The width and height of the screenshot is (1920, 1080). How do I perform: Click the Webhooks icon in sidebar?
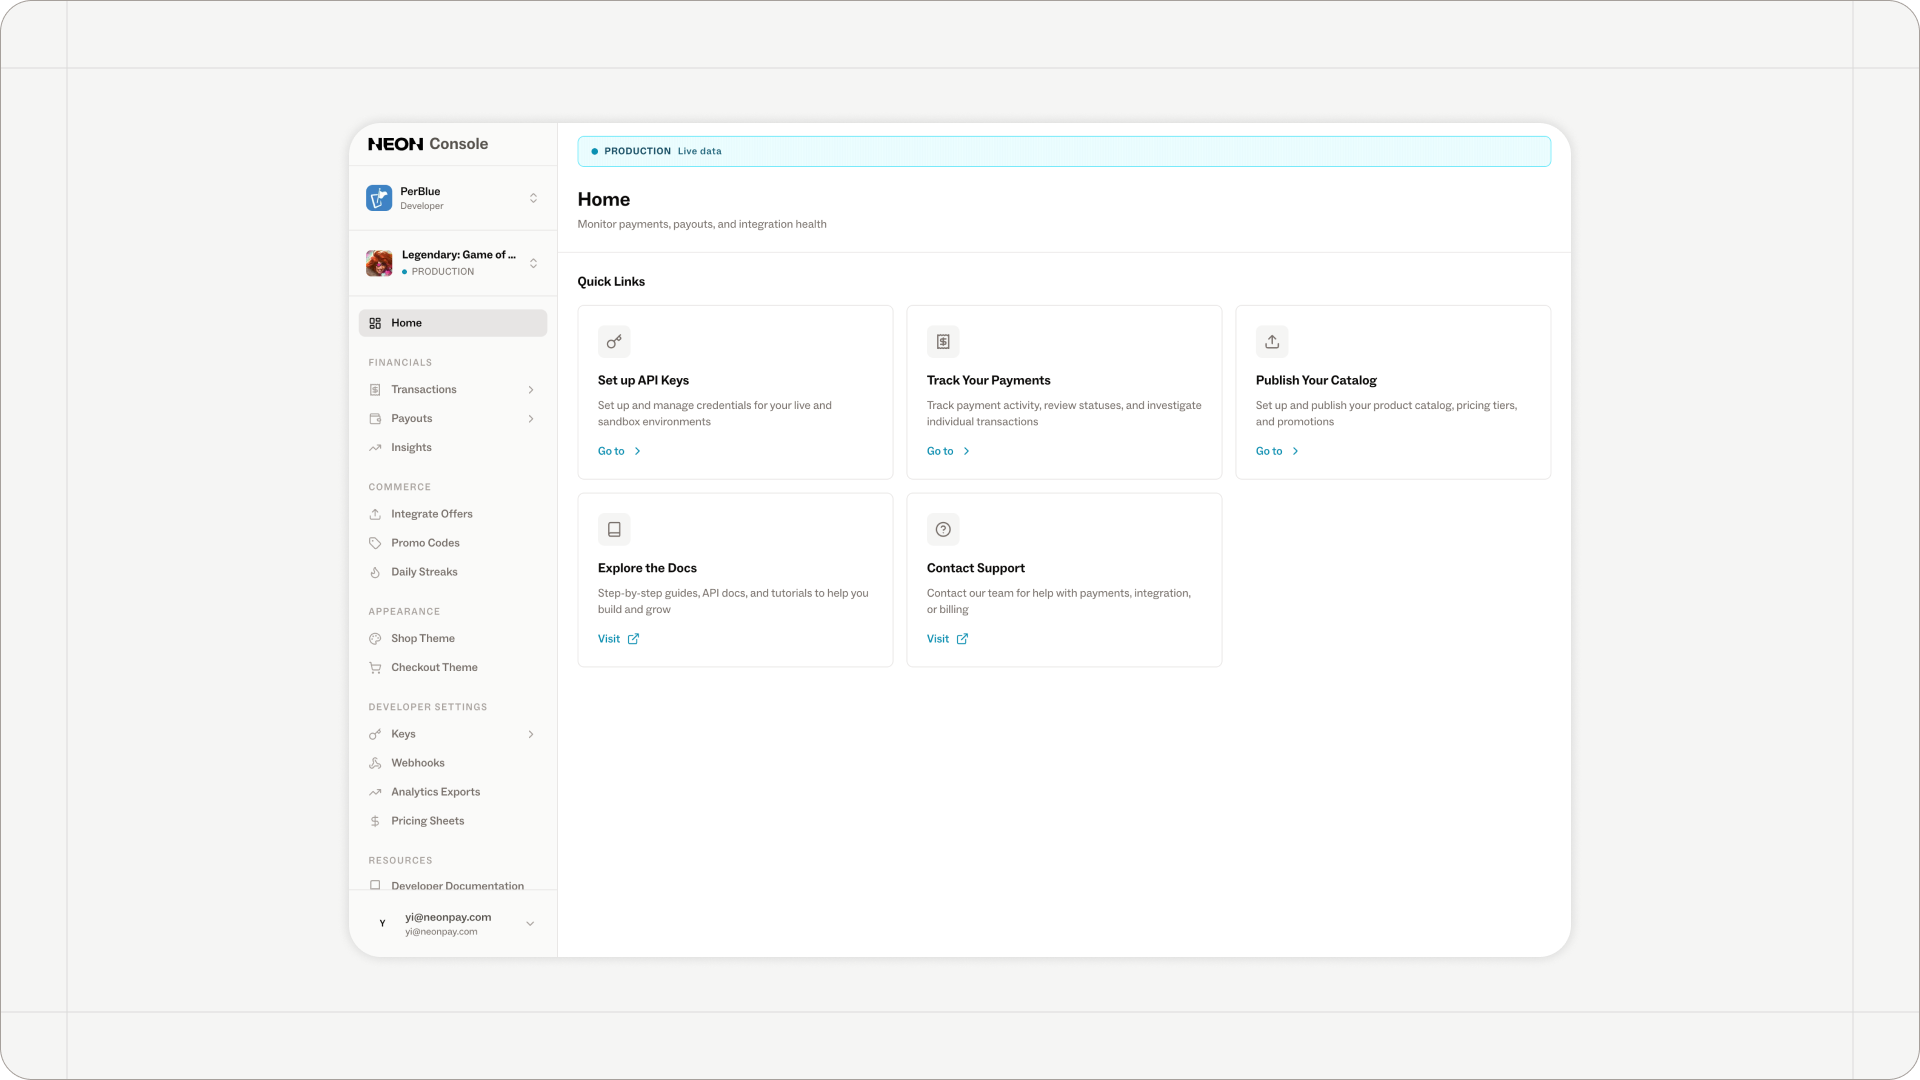[375, 763]
